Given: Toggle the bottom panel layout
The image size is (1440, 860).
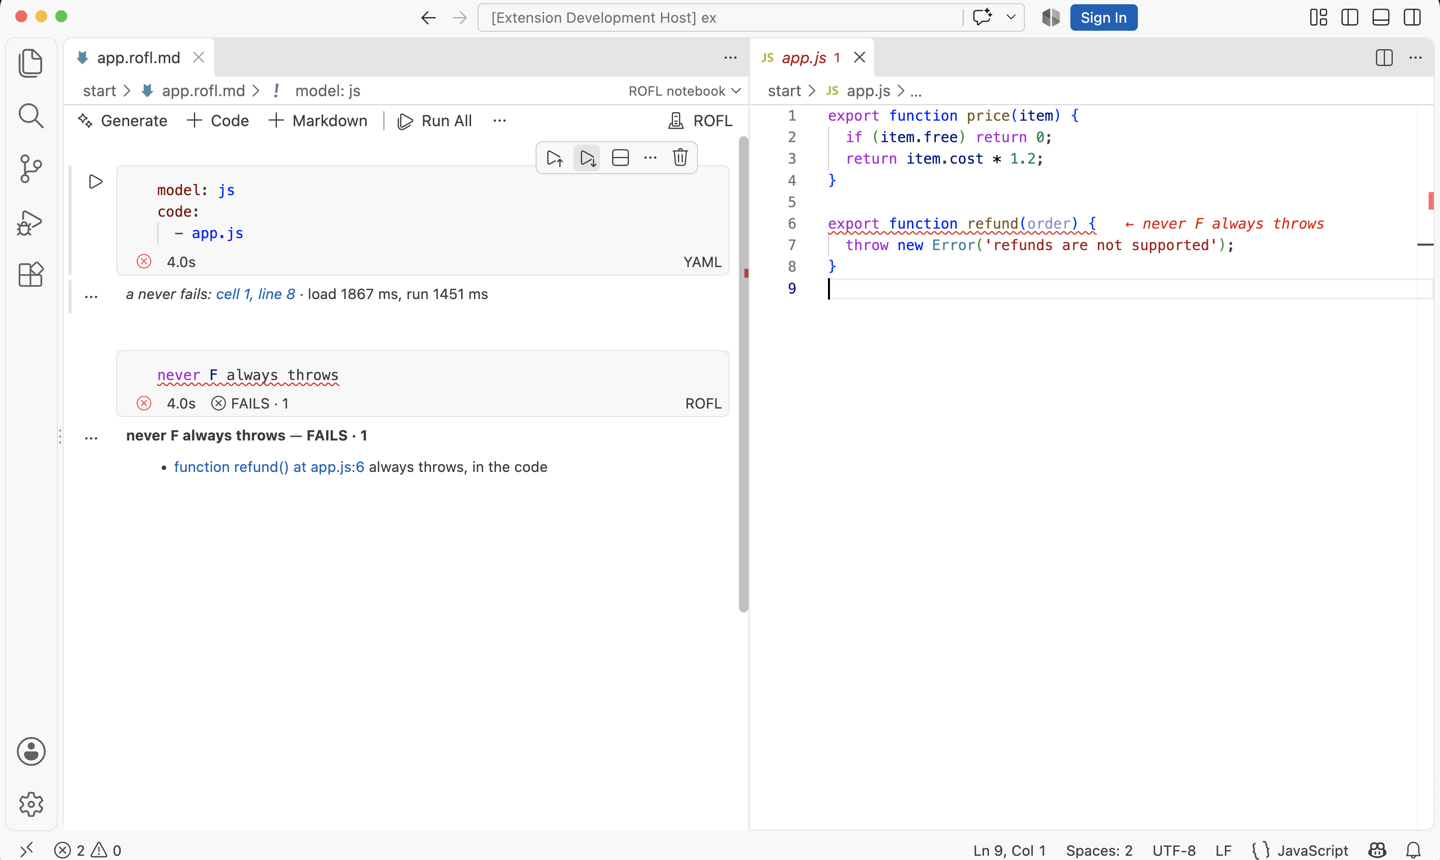Looking at the screenshot, I should [x=1381, y=17].
